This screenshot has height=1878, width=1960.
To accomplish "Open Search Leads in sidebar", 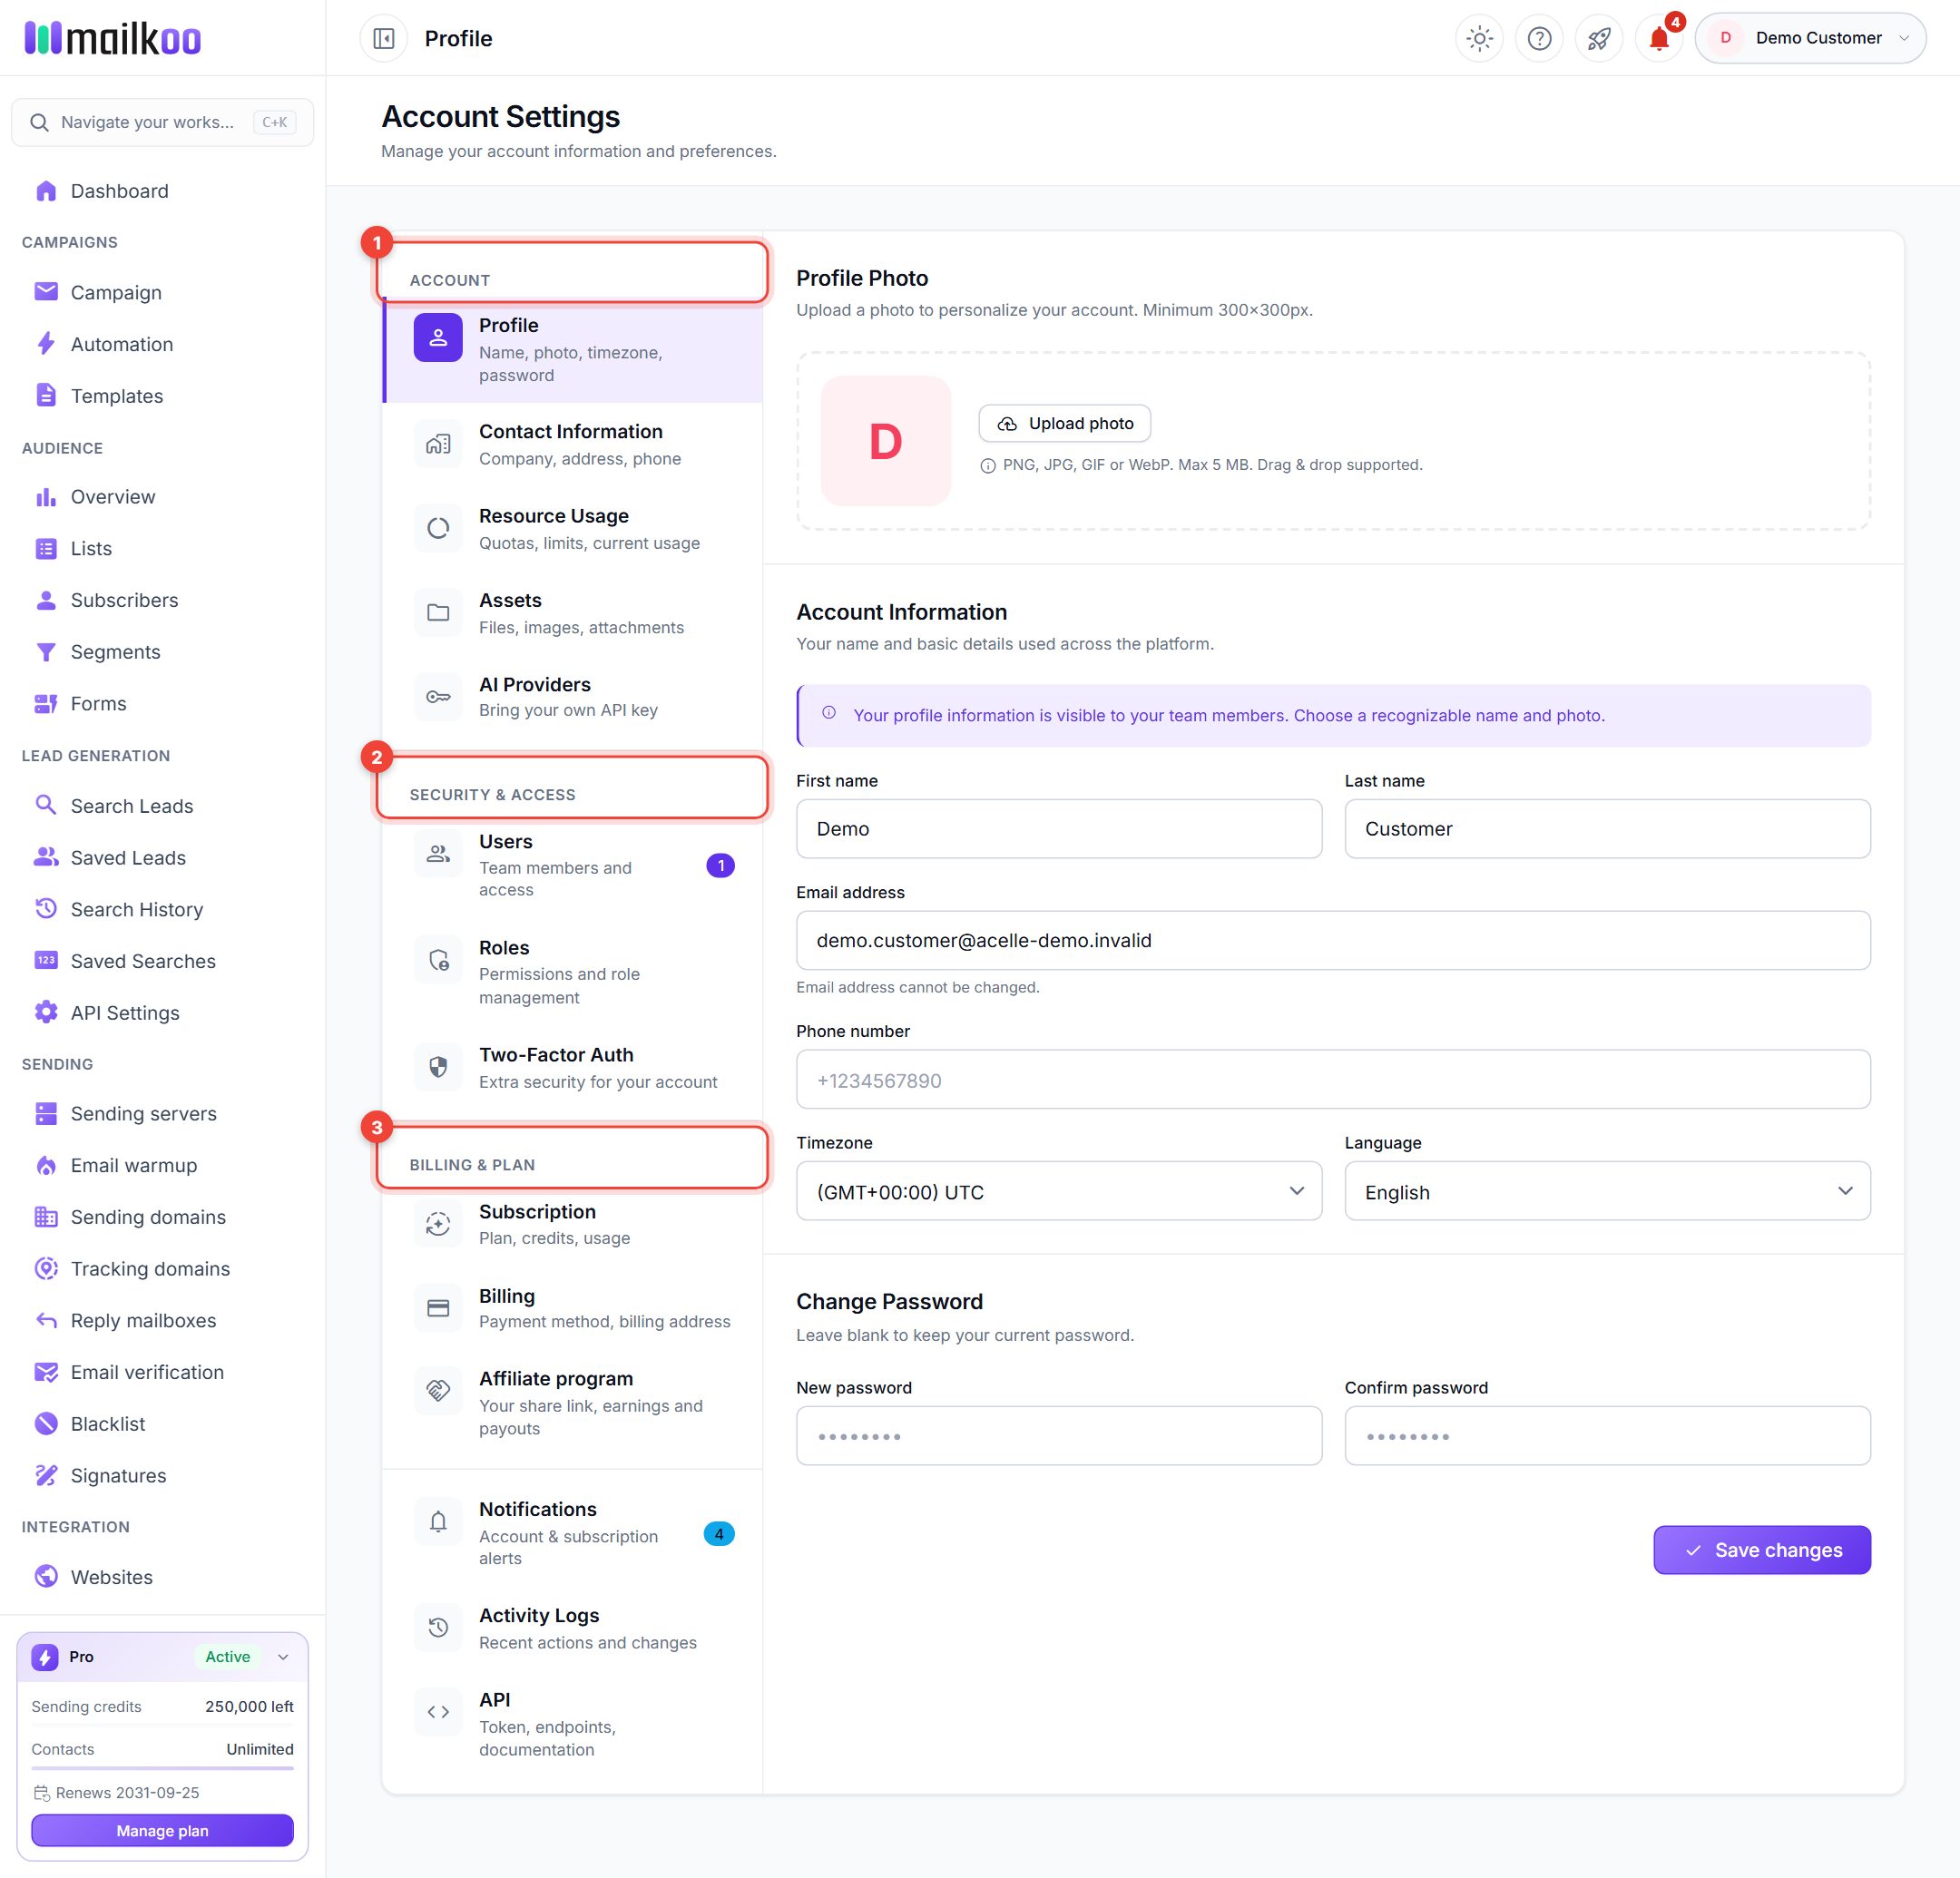I will coord(131,805).
